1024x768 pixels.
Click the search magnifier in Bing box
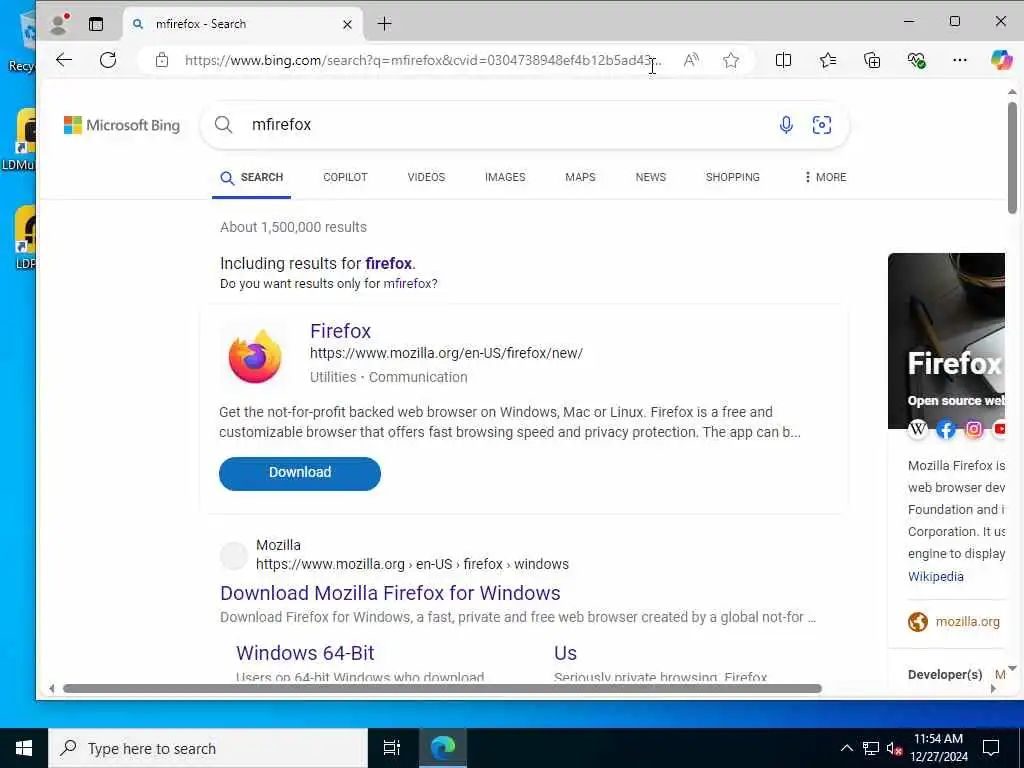223,124
